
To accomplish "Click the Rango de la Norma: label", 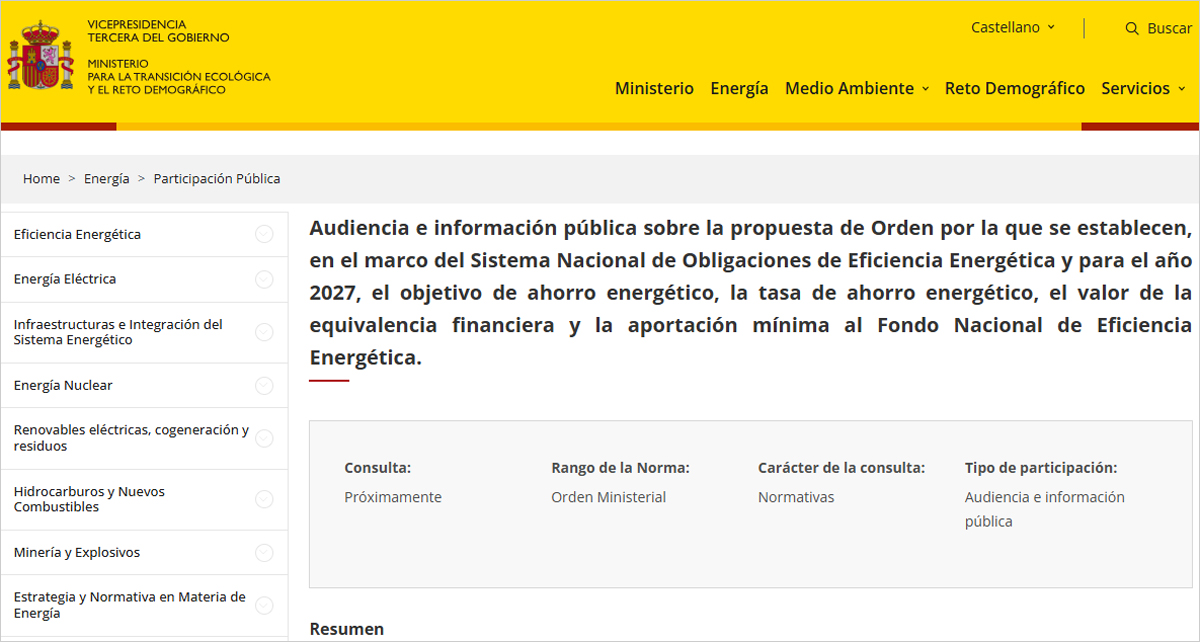I will [x=621, y=467].
